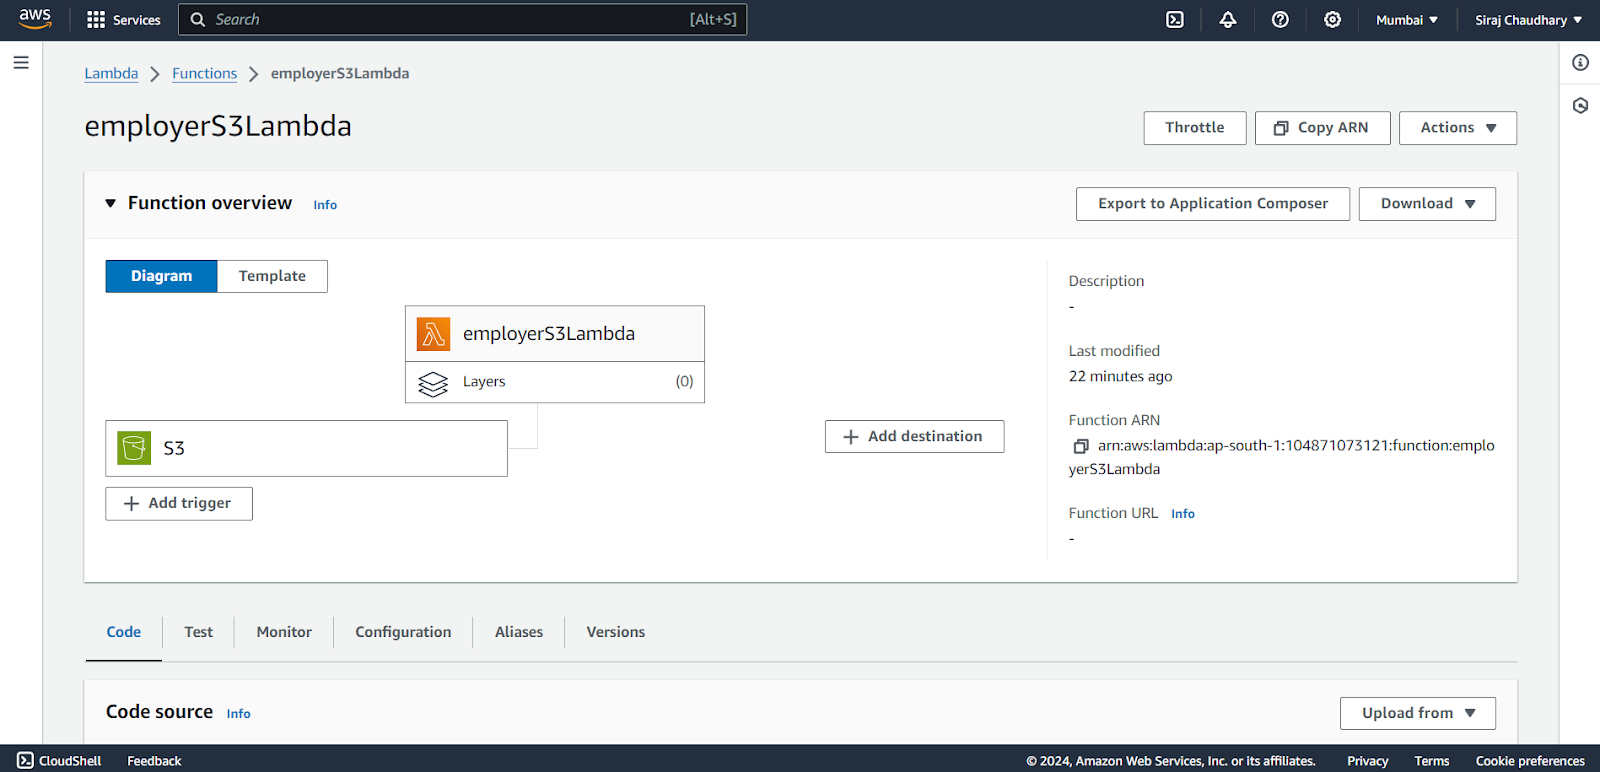Open the Monitor tab
This screenshot has height=772, width=1600.
(x=284, y=632)
